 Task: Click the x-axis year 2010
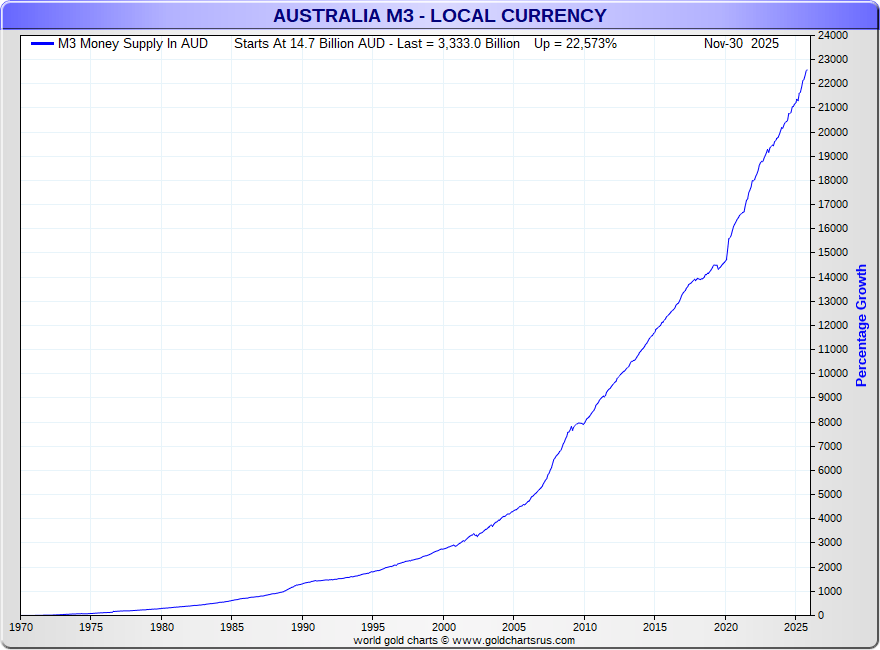[x=584, y=628]
